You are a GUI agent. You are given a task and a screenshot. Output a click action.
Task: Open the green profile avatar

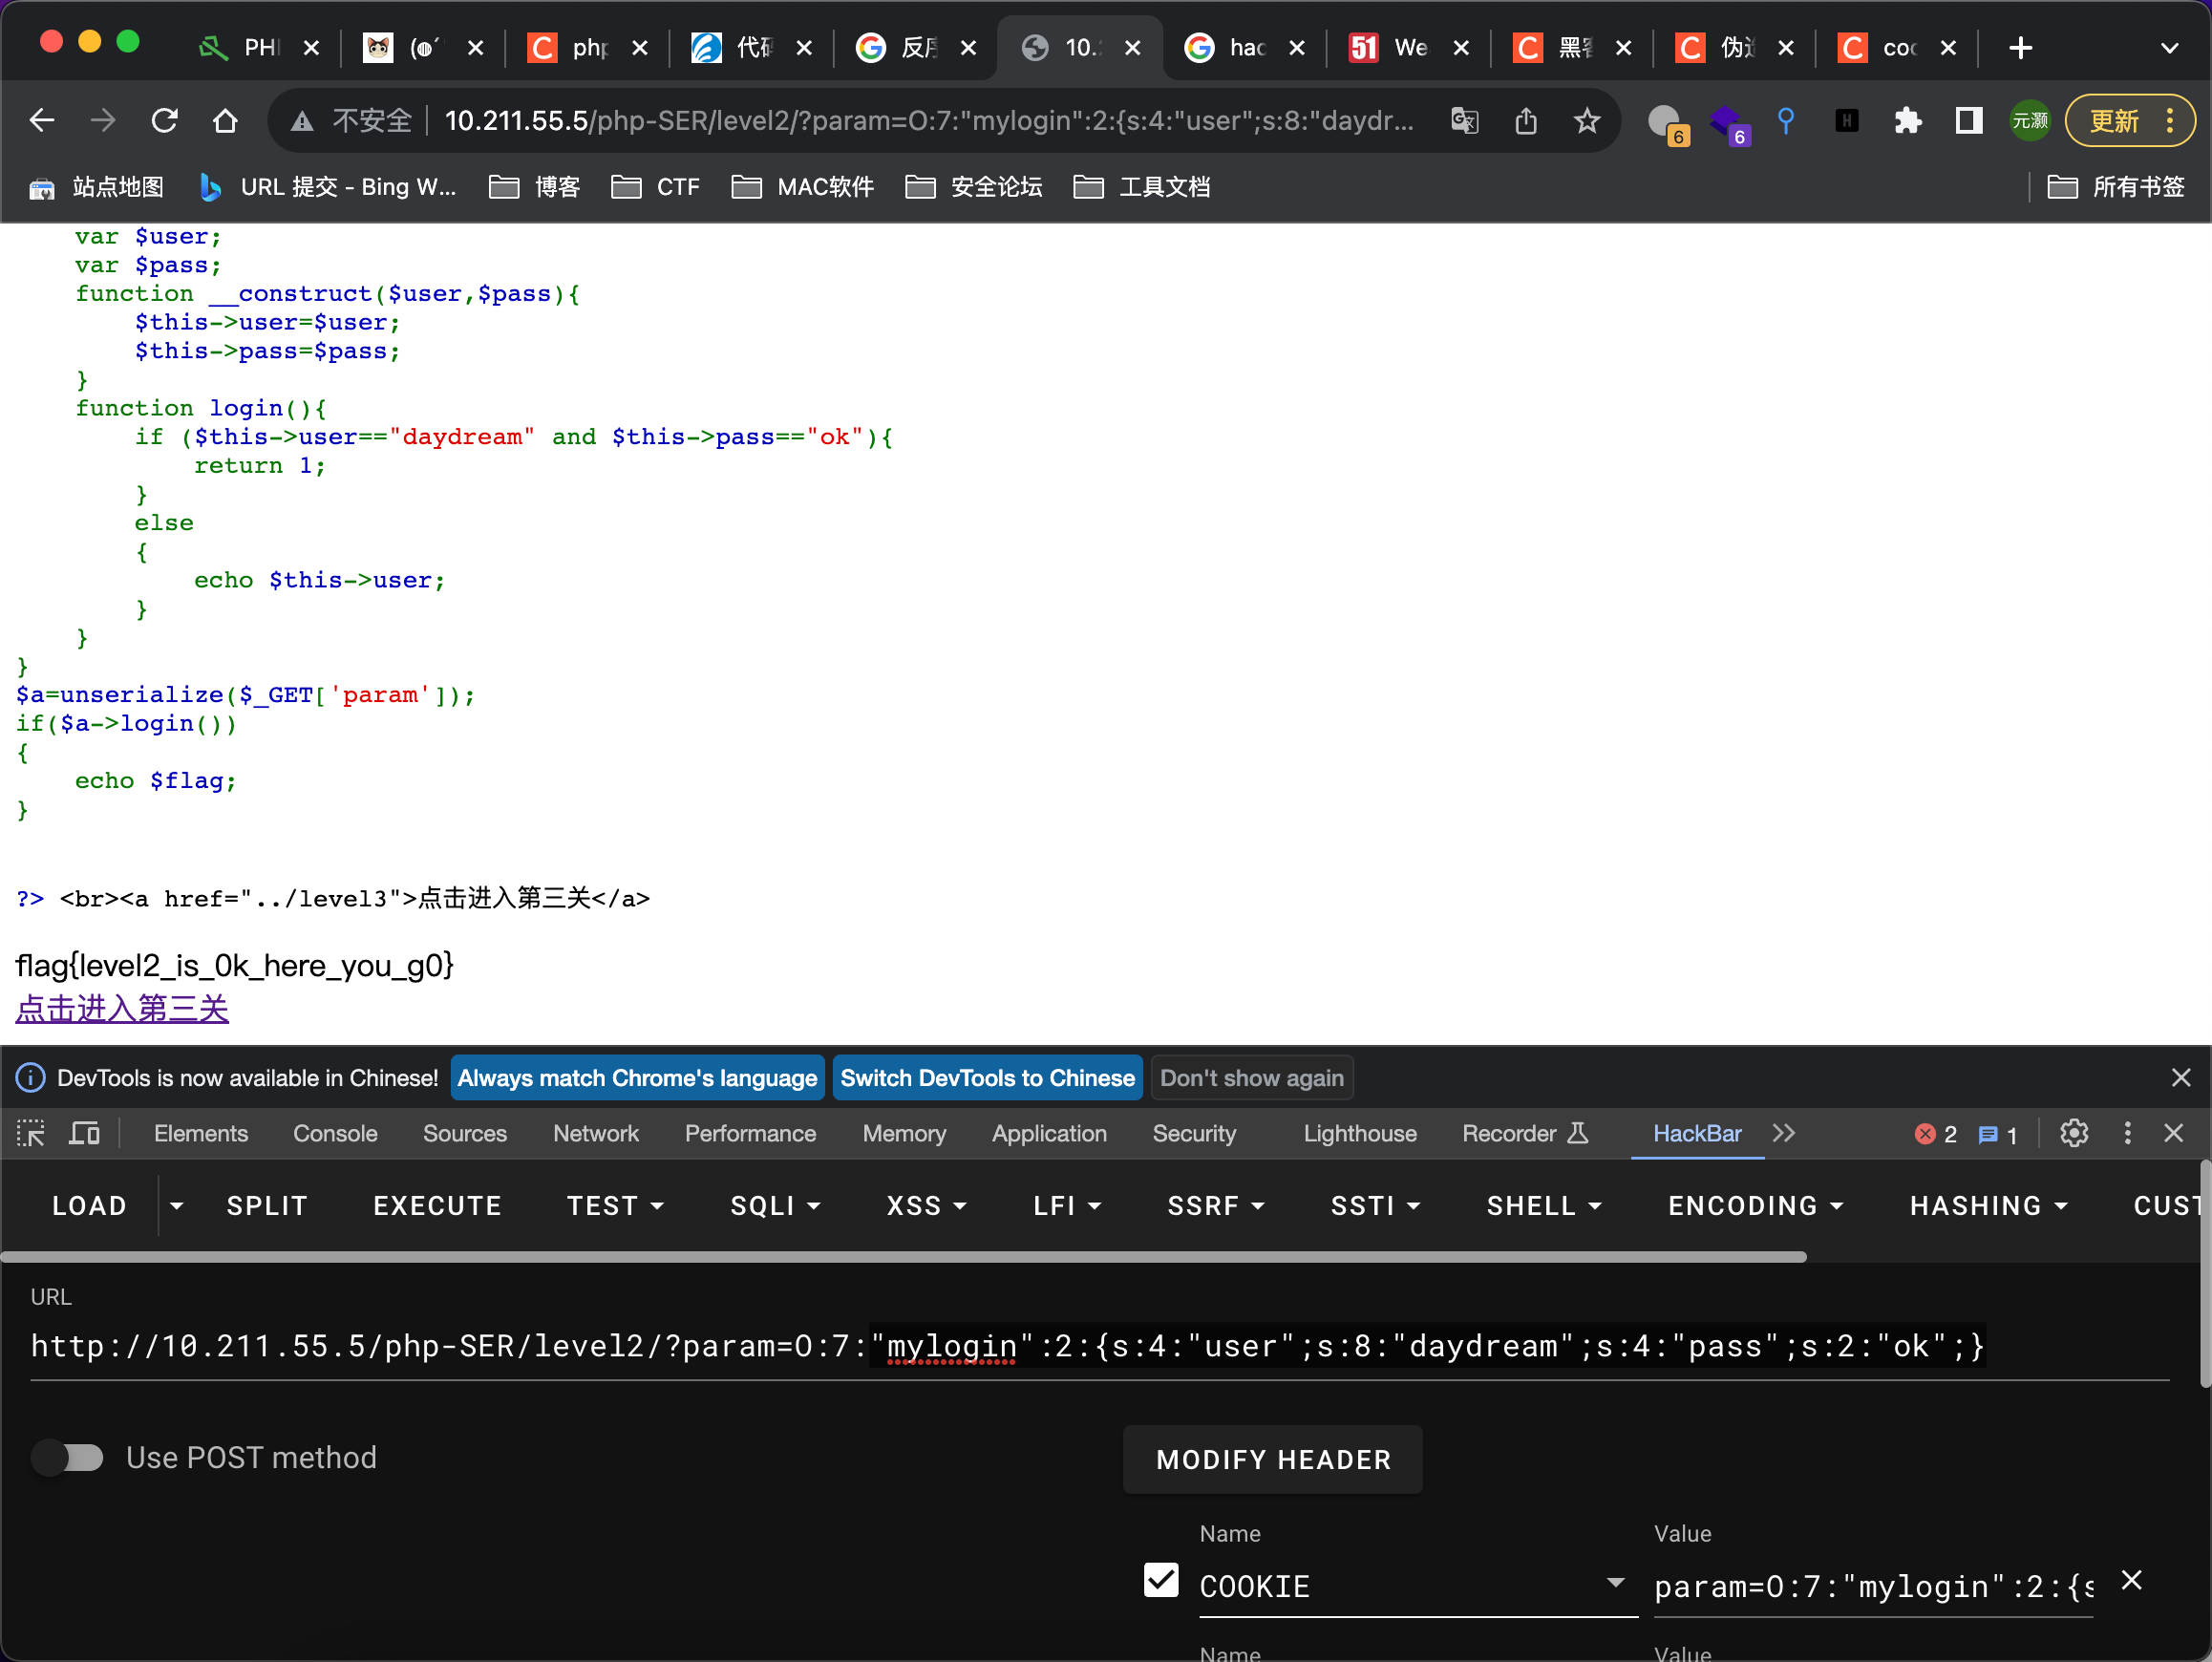point(2030,121)
